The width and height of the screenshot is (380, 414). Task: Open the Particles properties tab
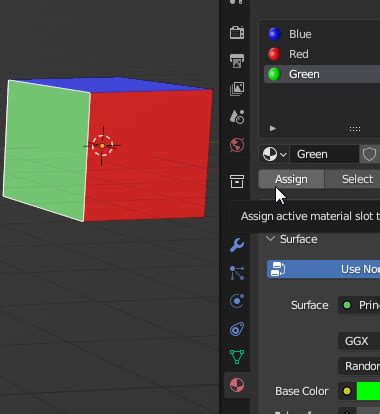[237, 273]
